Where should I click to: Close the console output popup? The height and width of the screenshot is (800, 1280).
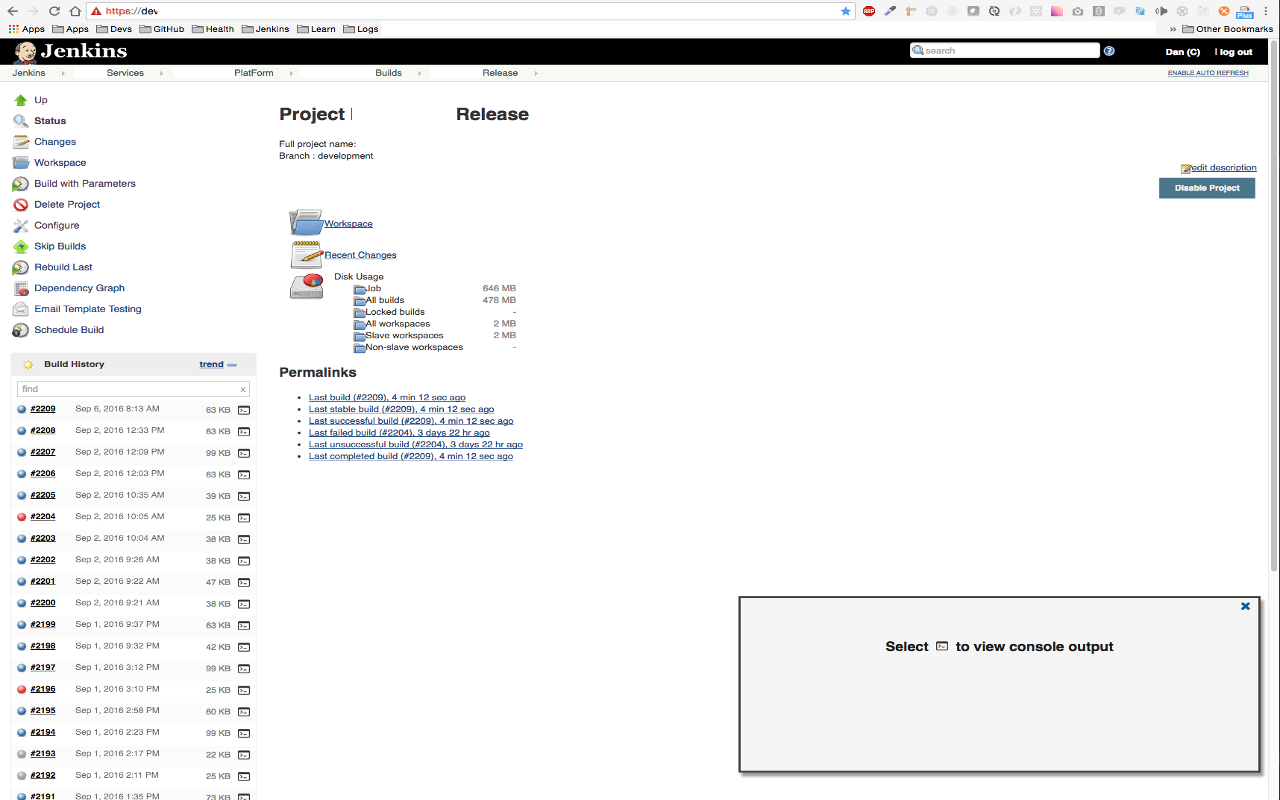click(1245, 606)
